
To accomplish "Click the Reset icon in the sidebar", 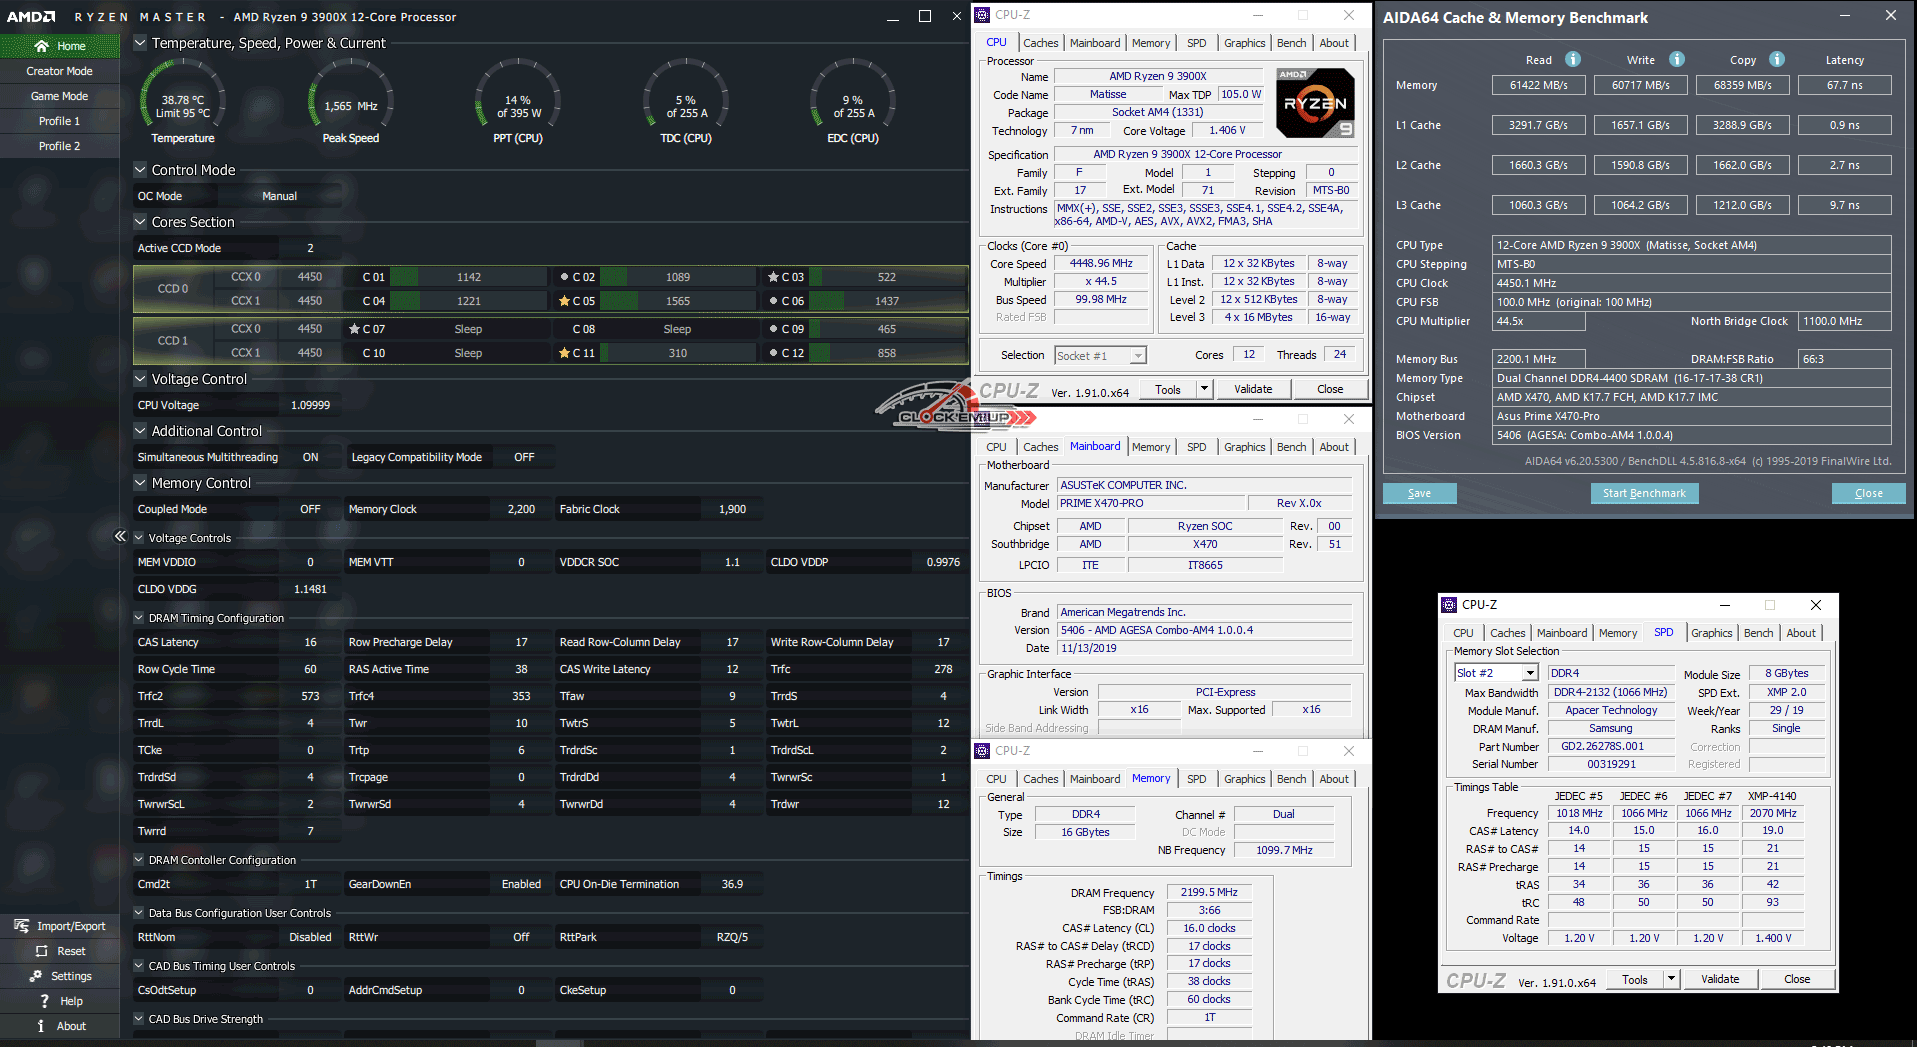I will point(42,951).
